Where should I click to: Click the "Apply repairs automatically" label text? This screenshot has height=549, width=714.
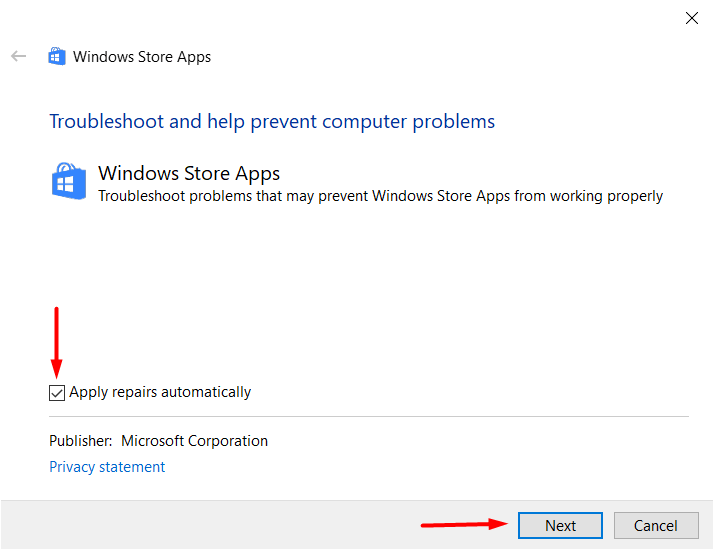160,392
